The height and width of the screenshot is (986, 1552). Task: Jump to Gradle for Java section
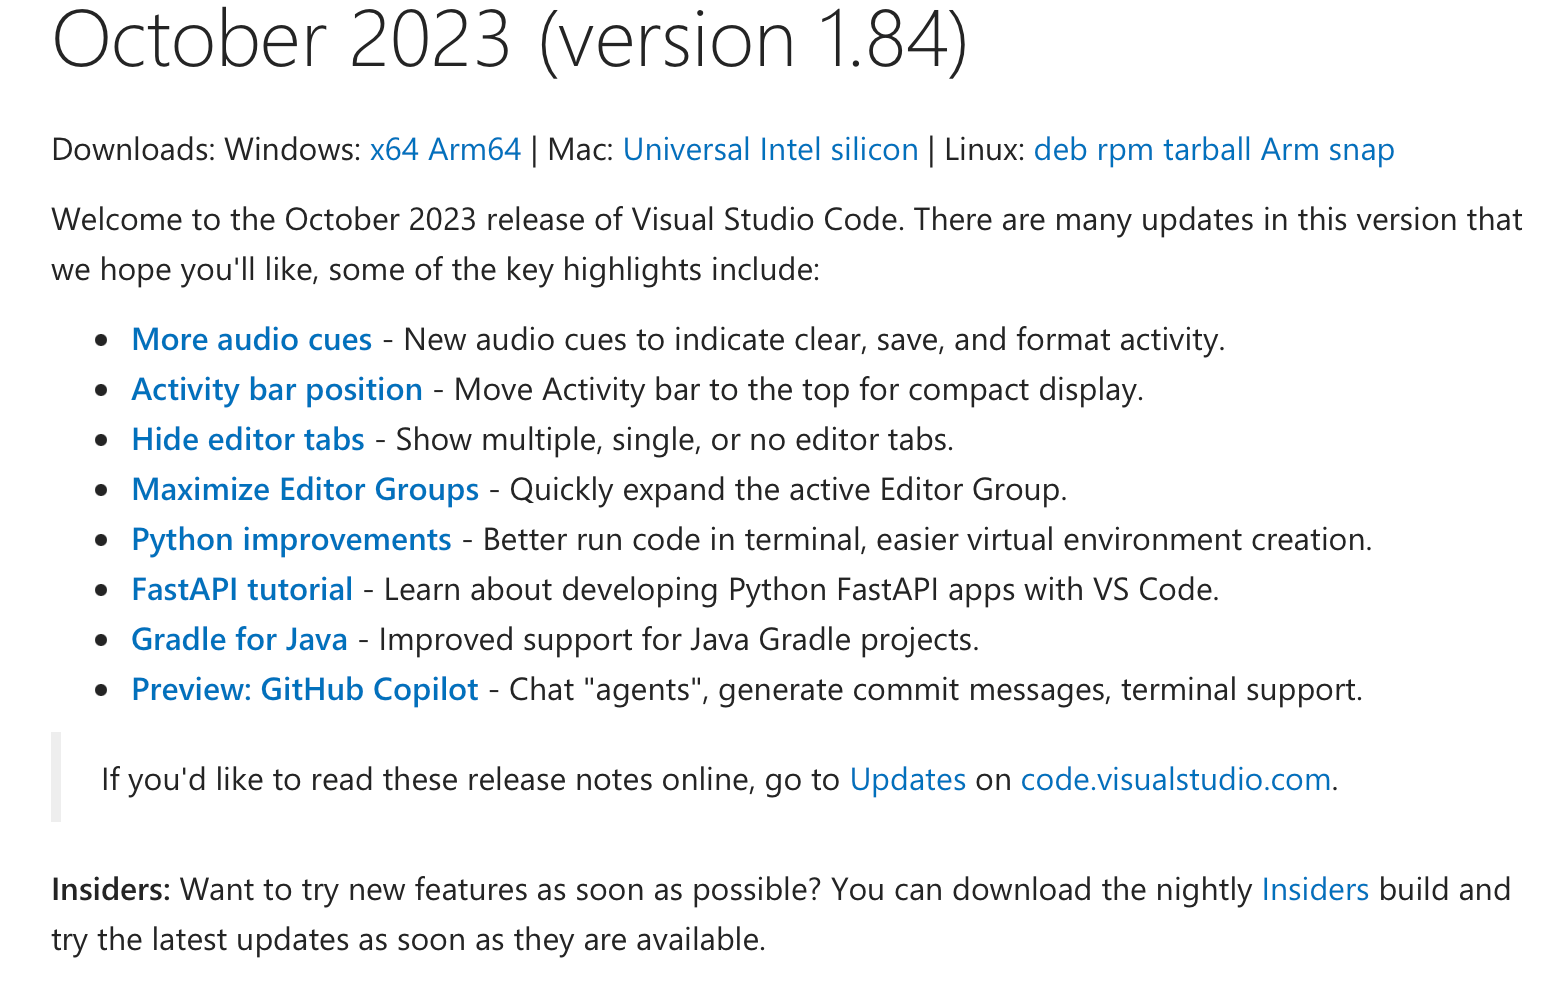(x=239, y=640)
